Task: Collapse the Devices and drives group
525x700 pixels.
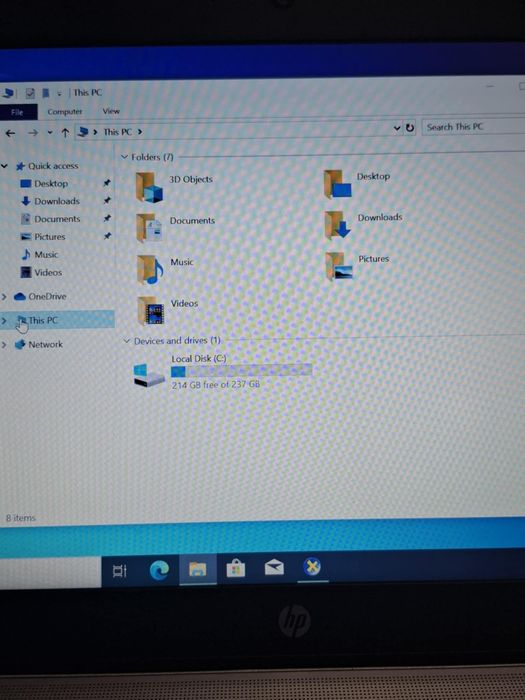Action: [x=127, y=341]
